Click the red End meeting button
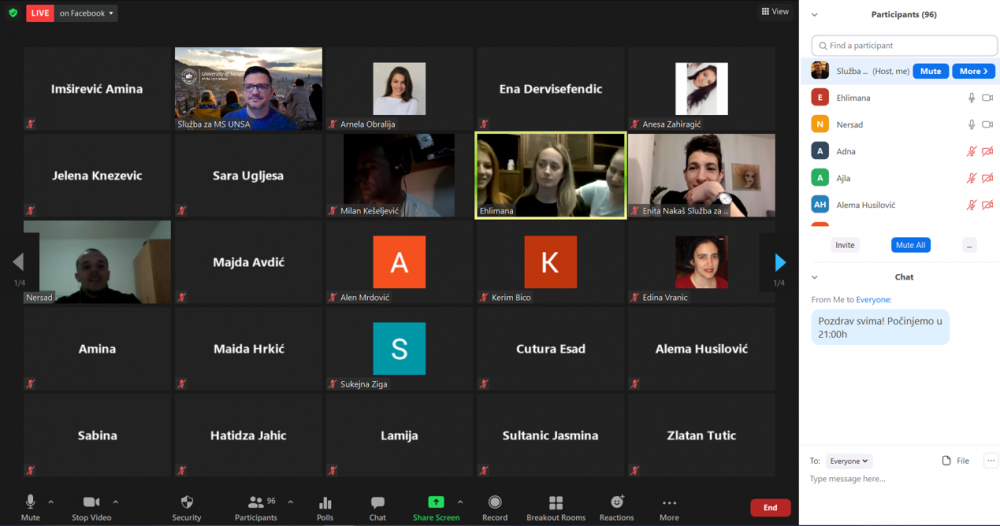This screenshot has width=1000, height=526. (x=770, y=508)
